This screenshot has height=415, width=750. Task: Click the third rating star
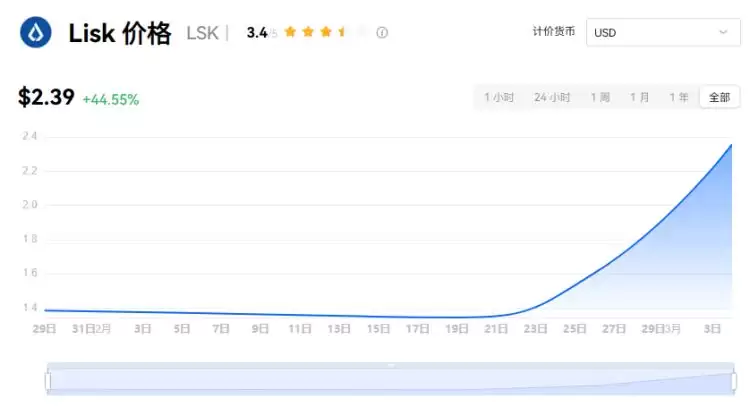point(325,32)
